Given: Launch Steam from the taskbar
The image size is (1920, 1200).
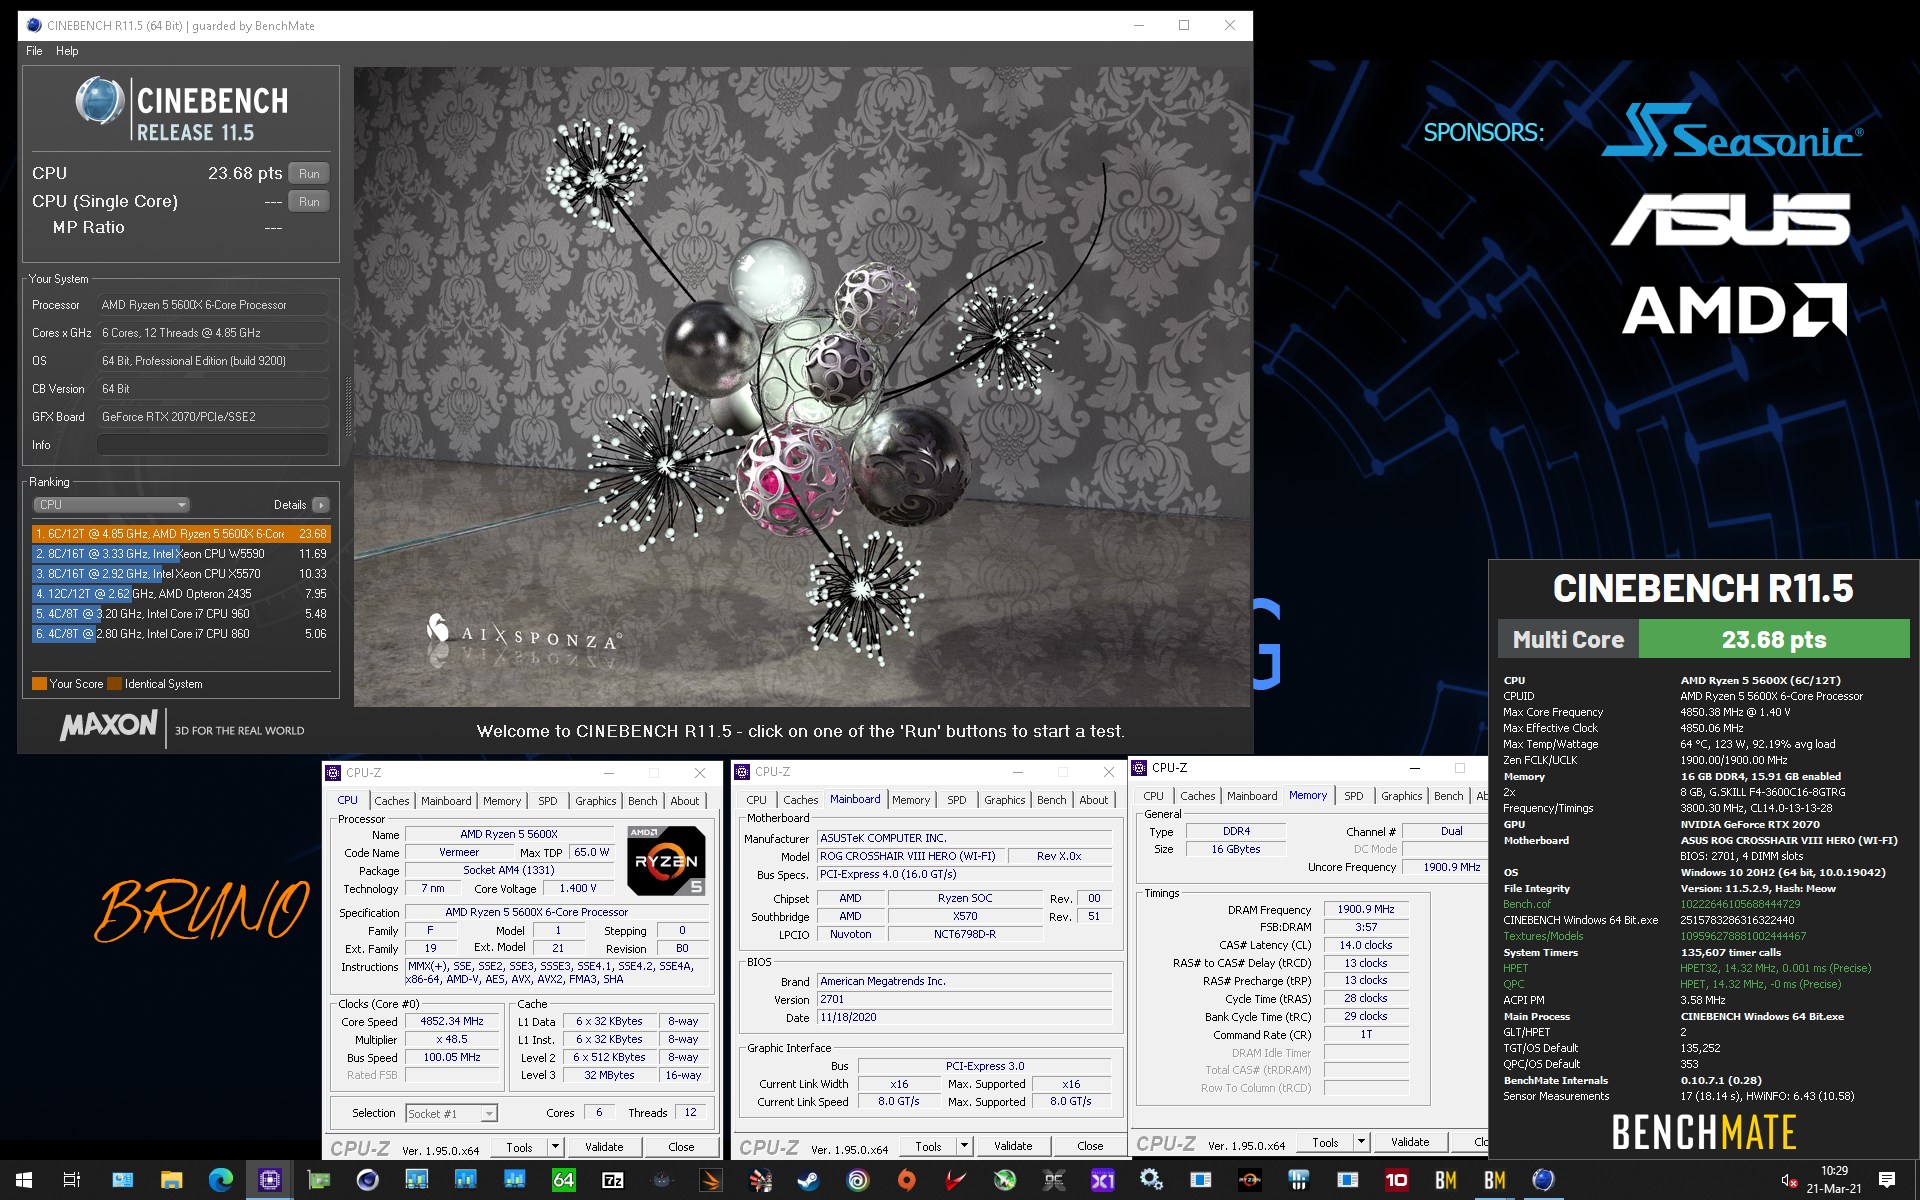Looking at the screenshot, I should 808,1180.
